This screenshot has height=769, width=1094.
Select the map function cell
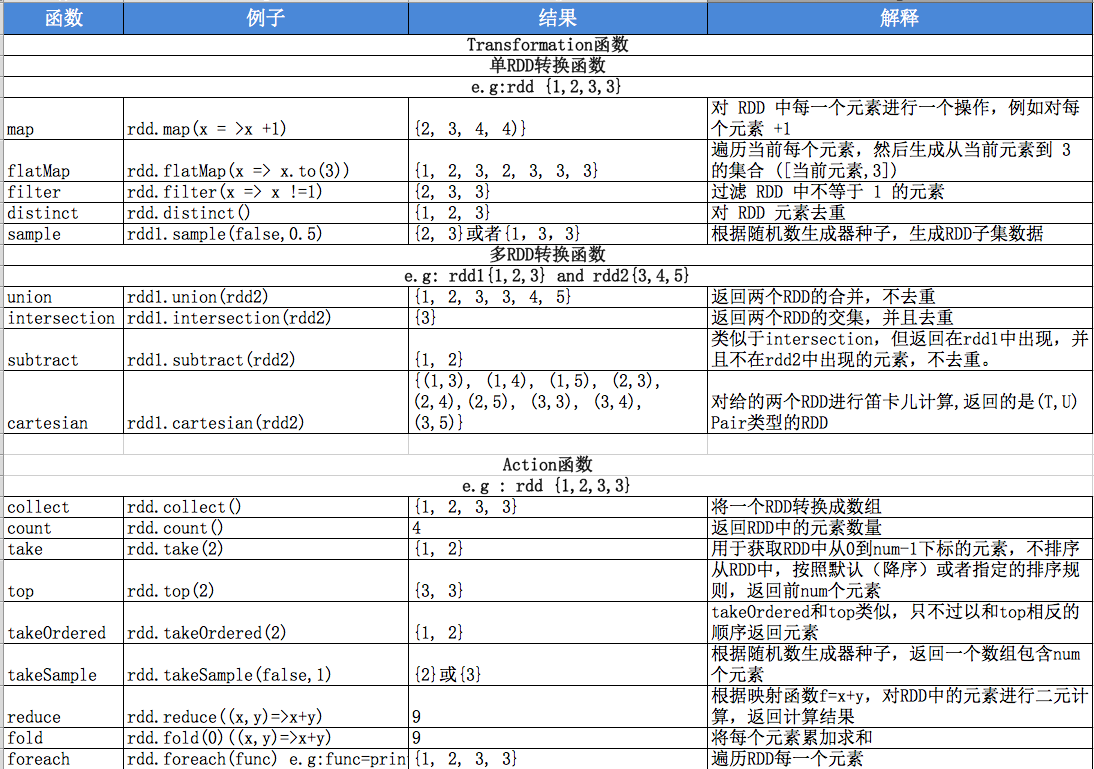click(60, 129)
